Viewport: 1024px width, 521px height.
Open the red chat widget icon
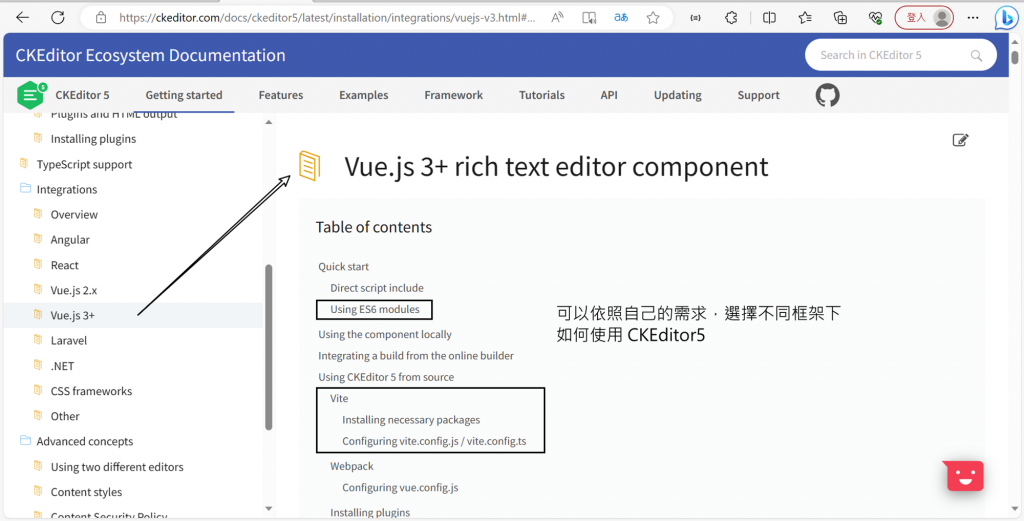[x=964, y=475]
